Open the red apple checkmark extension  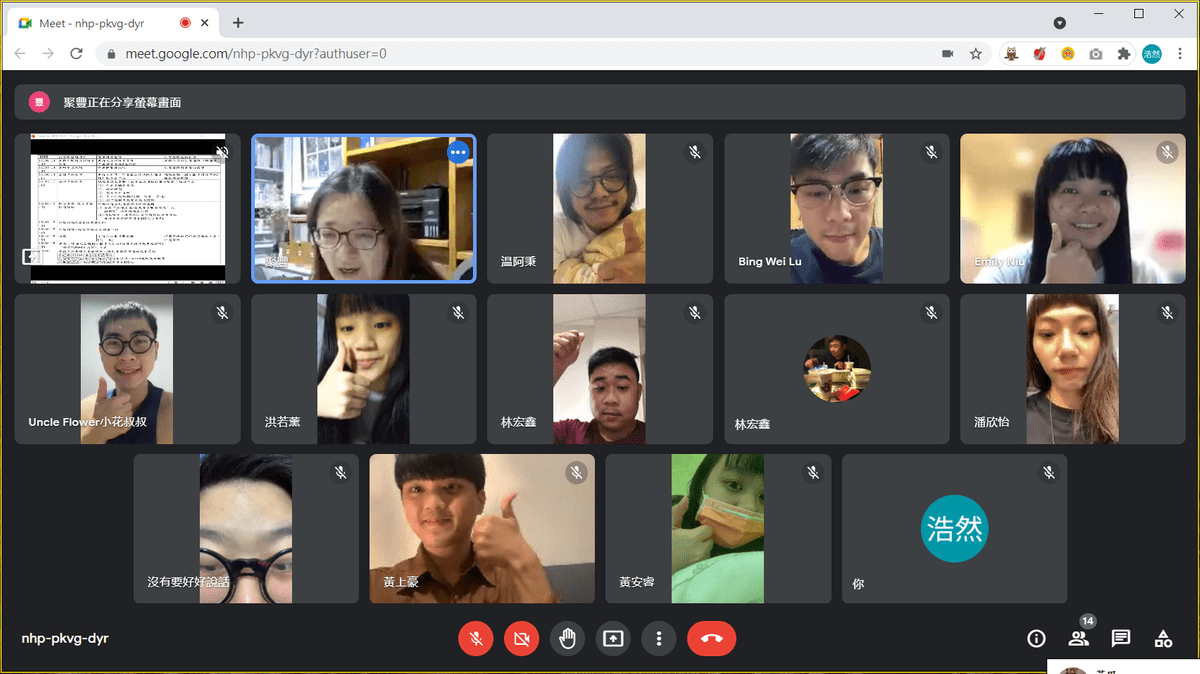pyautogui.click(x=1040, y=54)
